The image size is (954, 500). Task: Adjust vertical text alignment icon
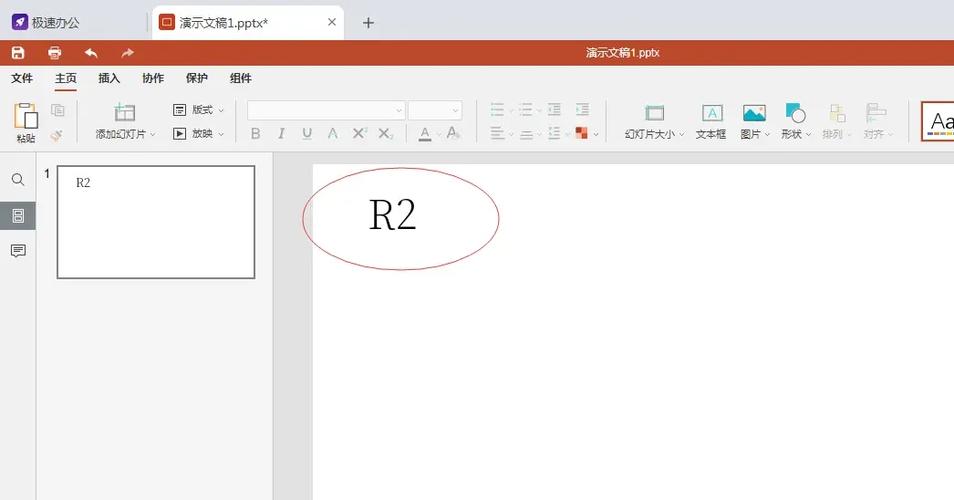(526, 133)
